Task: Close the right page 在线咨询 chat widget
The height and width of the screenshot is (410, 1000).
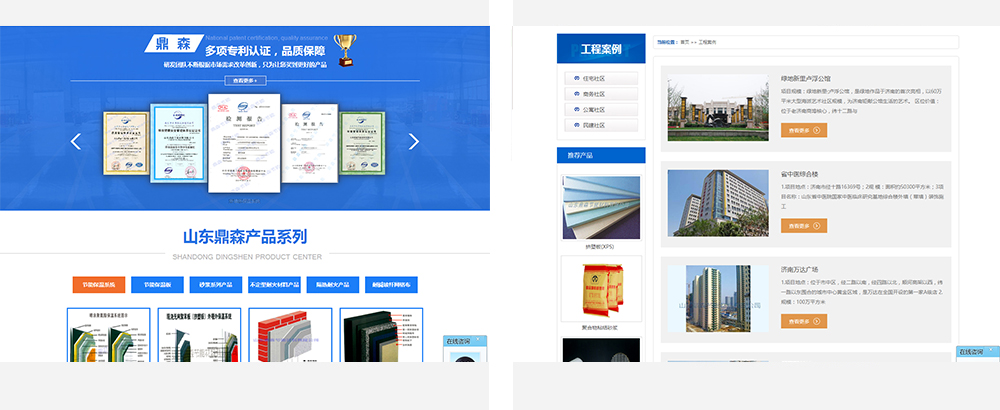Action: 991,351
